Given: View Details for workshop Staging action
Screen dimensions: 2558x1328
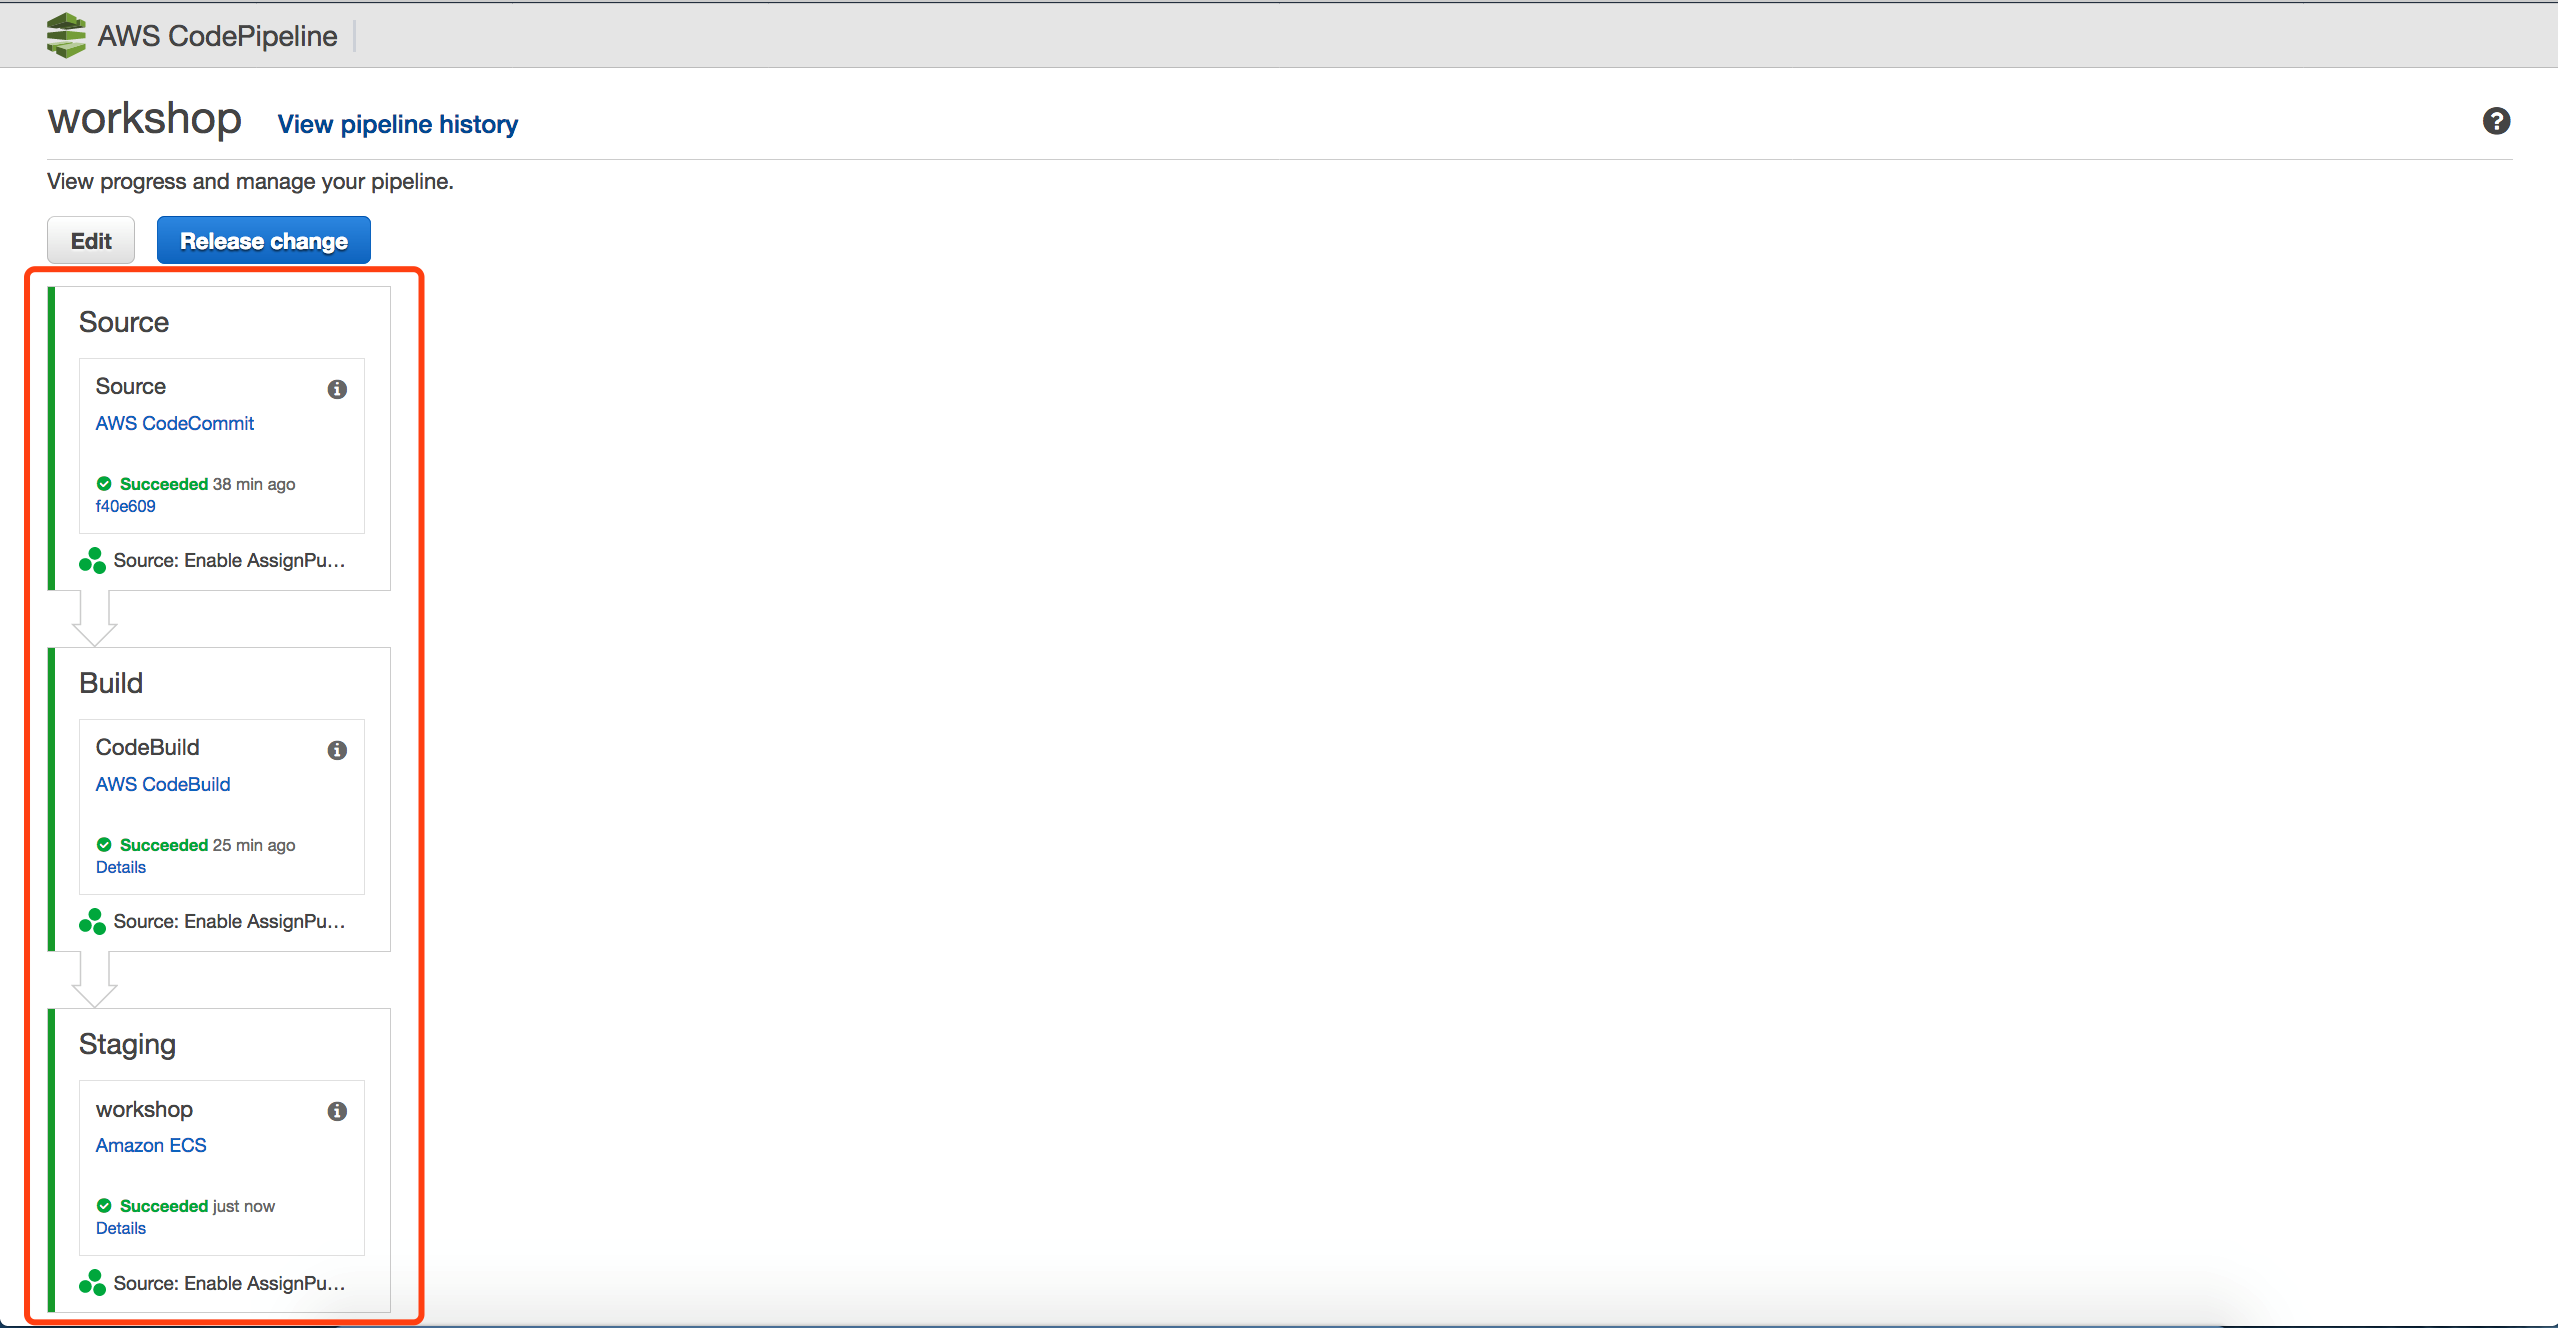Looking at the screenshot, I should click(121, 1228).
